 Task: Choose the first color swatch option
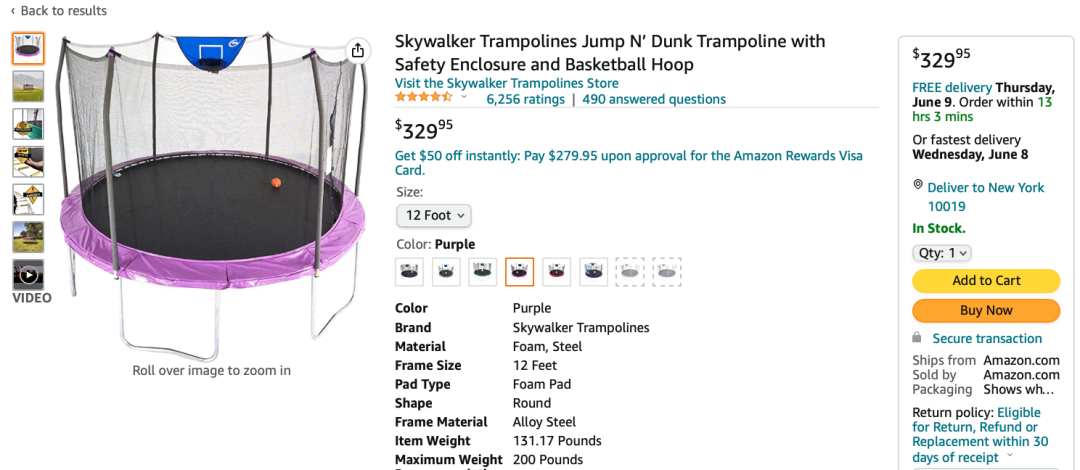[409, 272]
